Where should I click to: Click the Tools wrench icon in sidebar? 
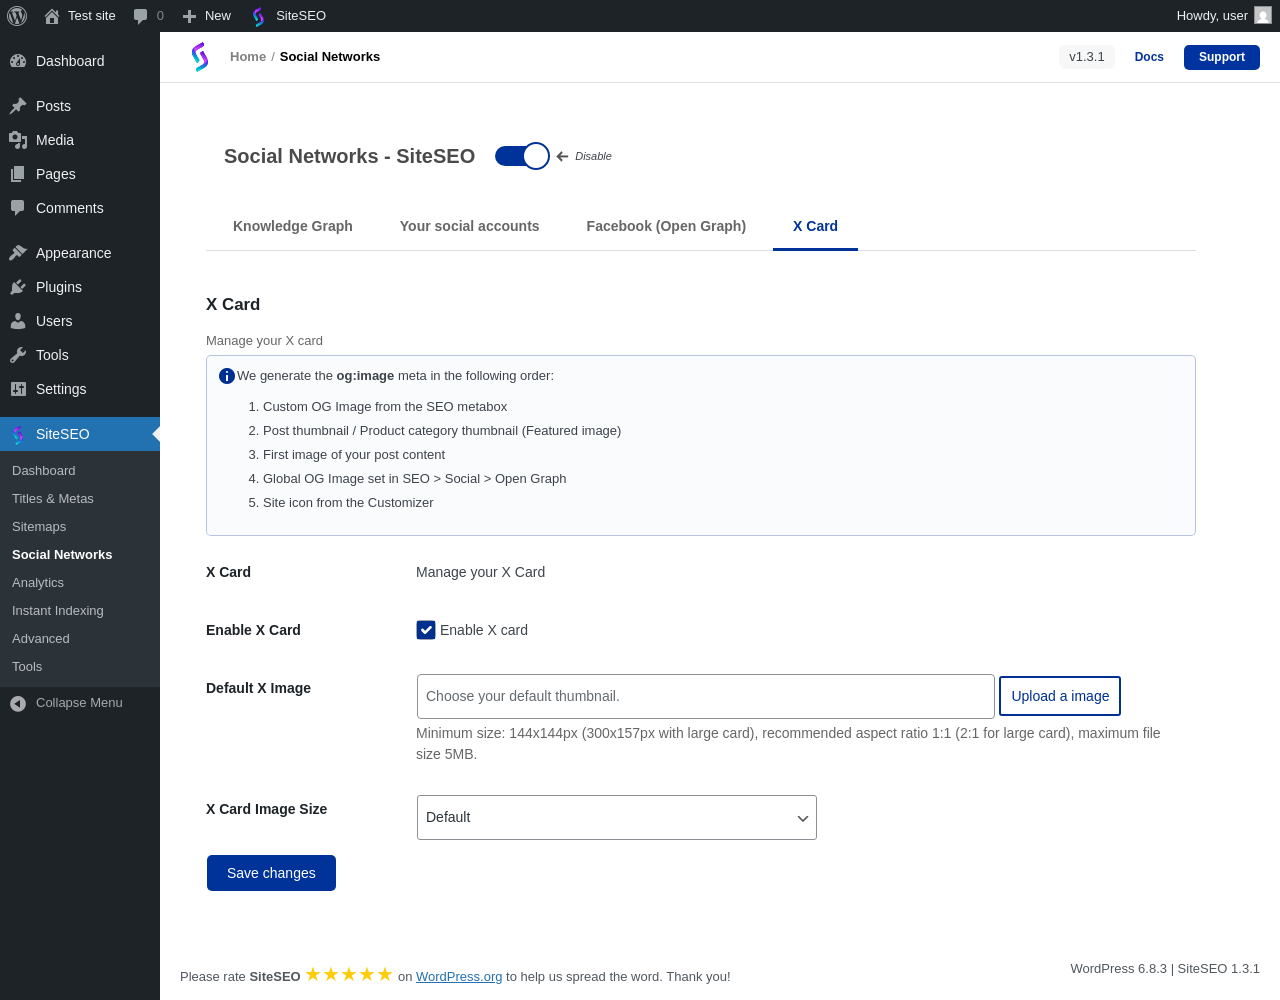click(18, 355)
